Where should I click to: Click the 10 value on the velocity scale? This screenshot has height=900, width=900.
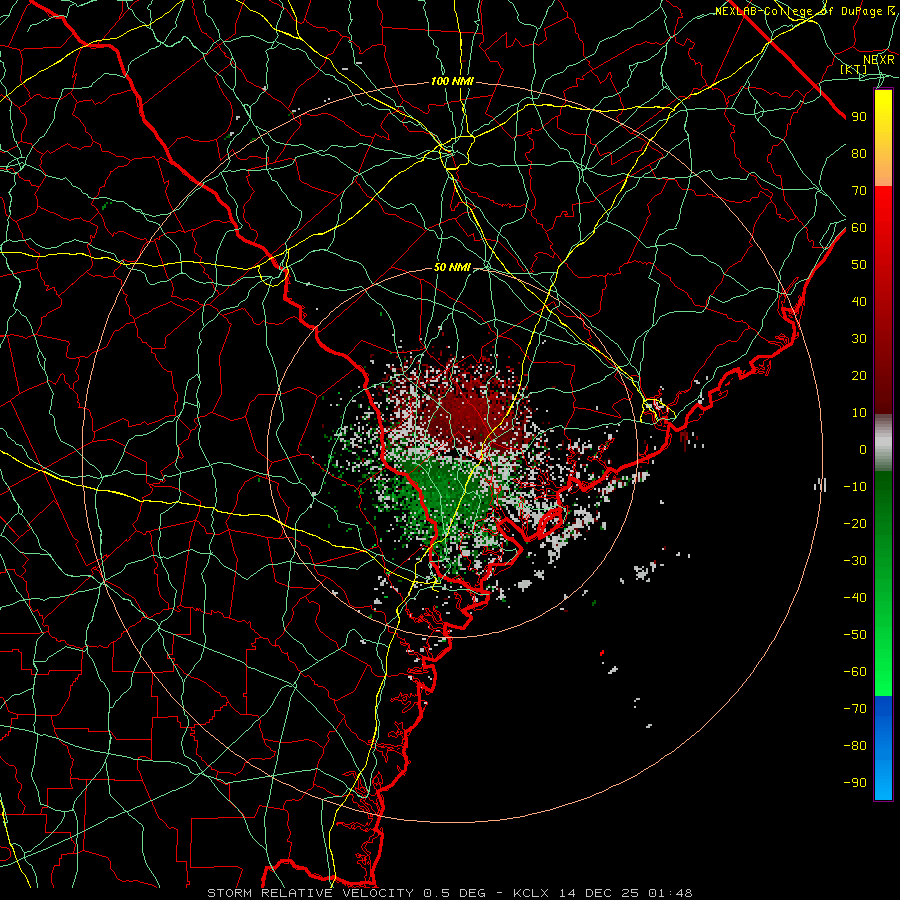[x=859, y=413]
